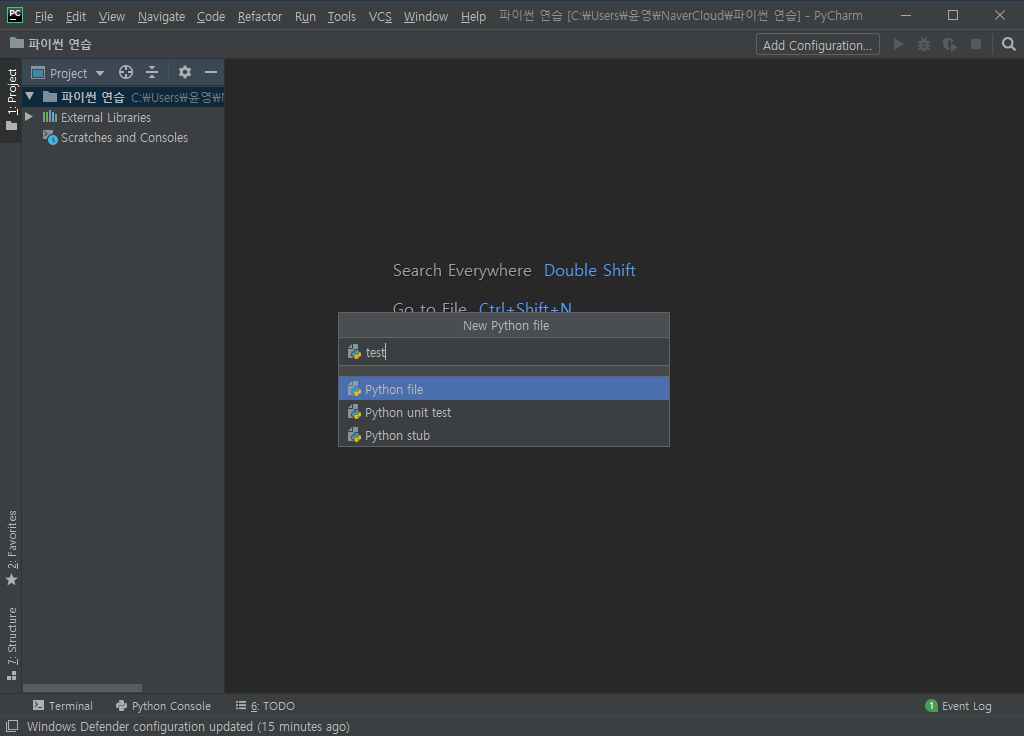Open the Edit menu

pos(76,16)
